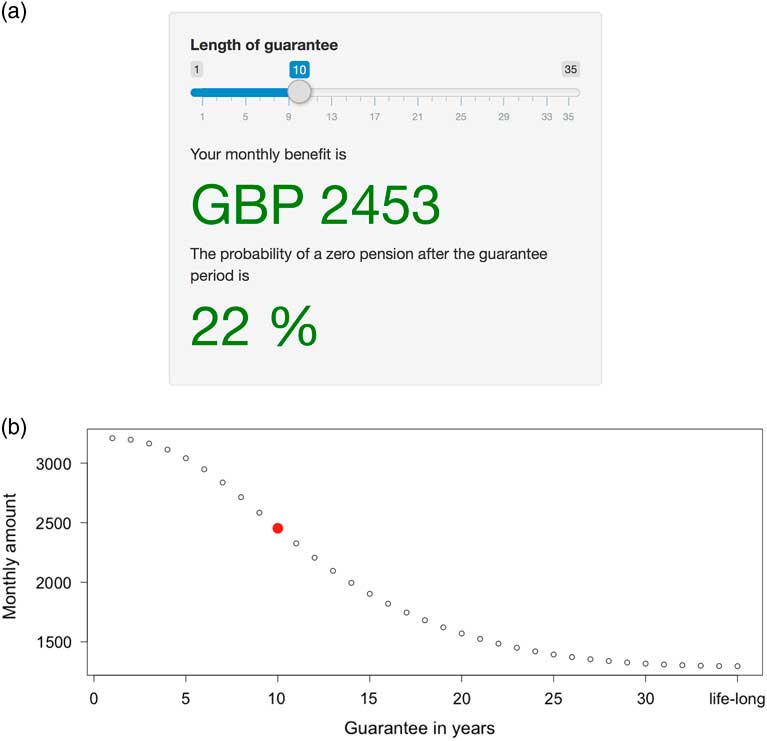Click the slider handle at value 10
The height and width of the screenshot is (741, 767).
coord(299,92)
